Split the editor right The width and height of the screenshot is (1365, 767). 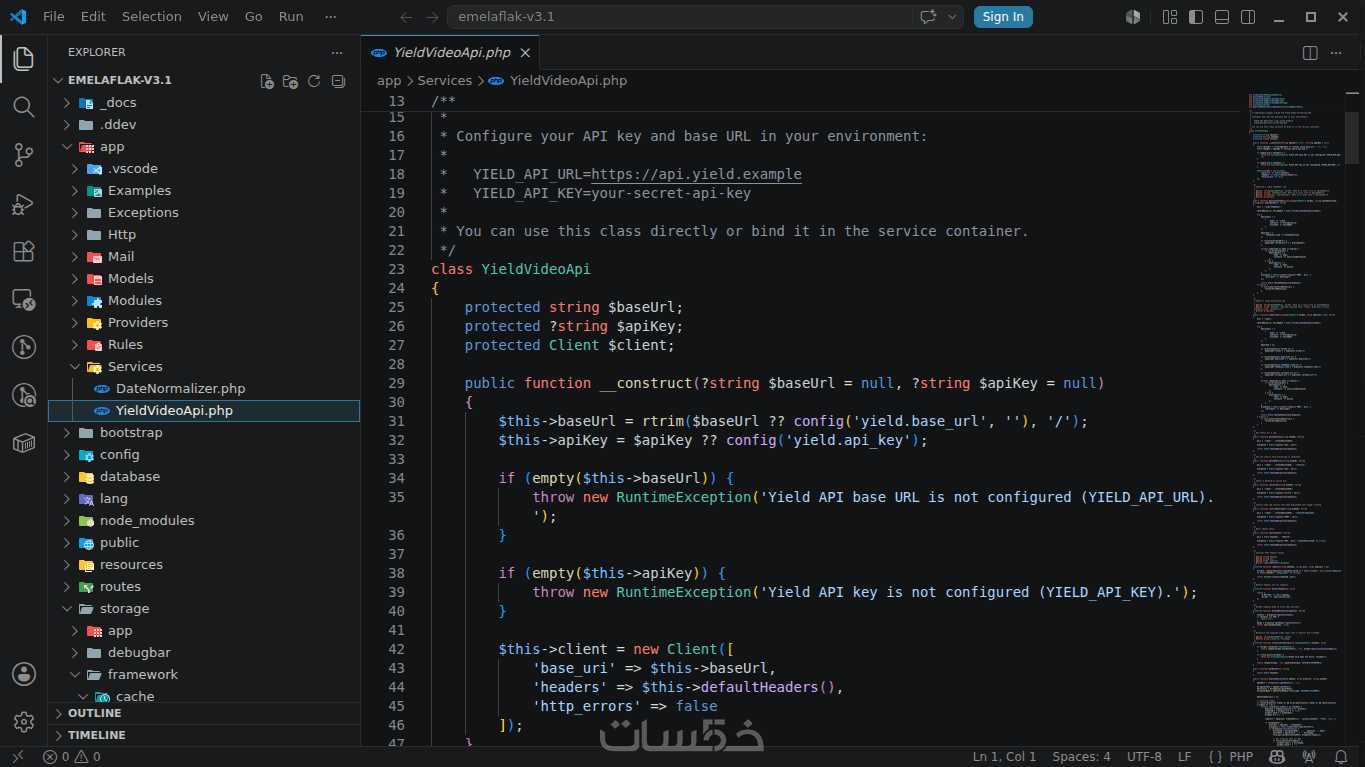(x=1310, y=52)
